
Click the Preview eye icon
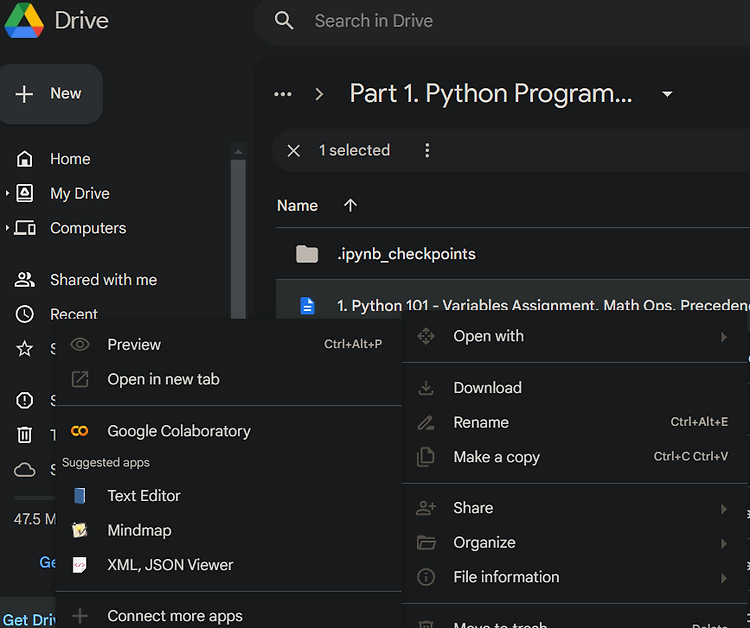pos(80,344)
